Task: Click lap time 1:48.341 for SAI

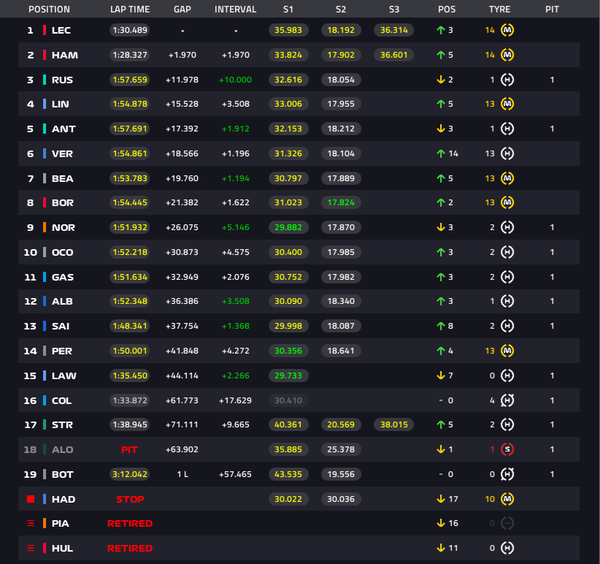Action: pyautogui.click(x=130, y=326)
